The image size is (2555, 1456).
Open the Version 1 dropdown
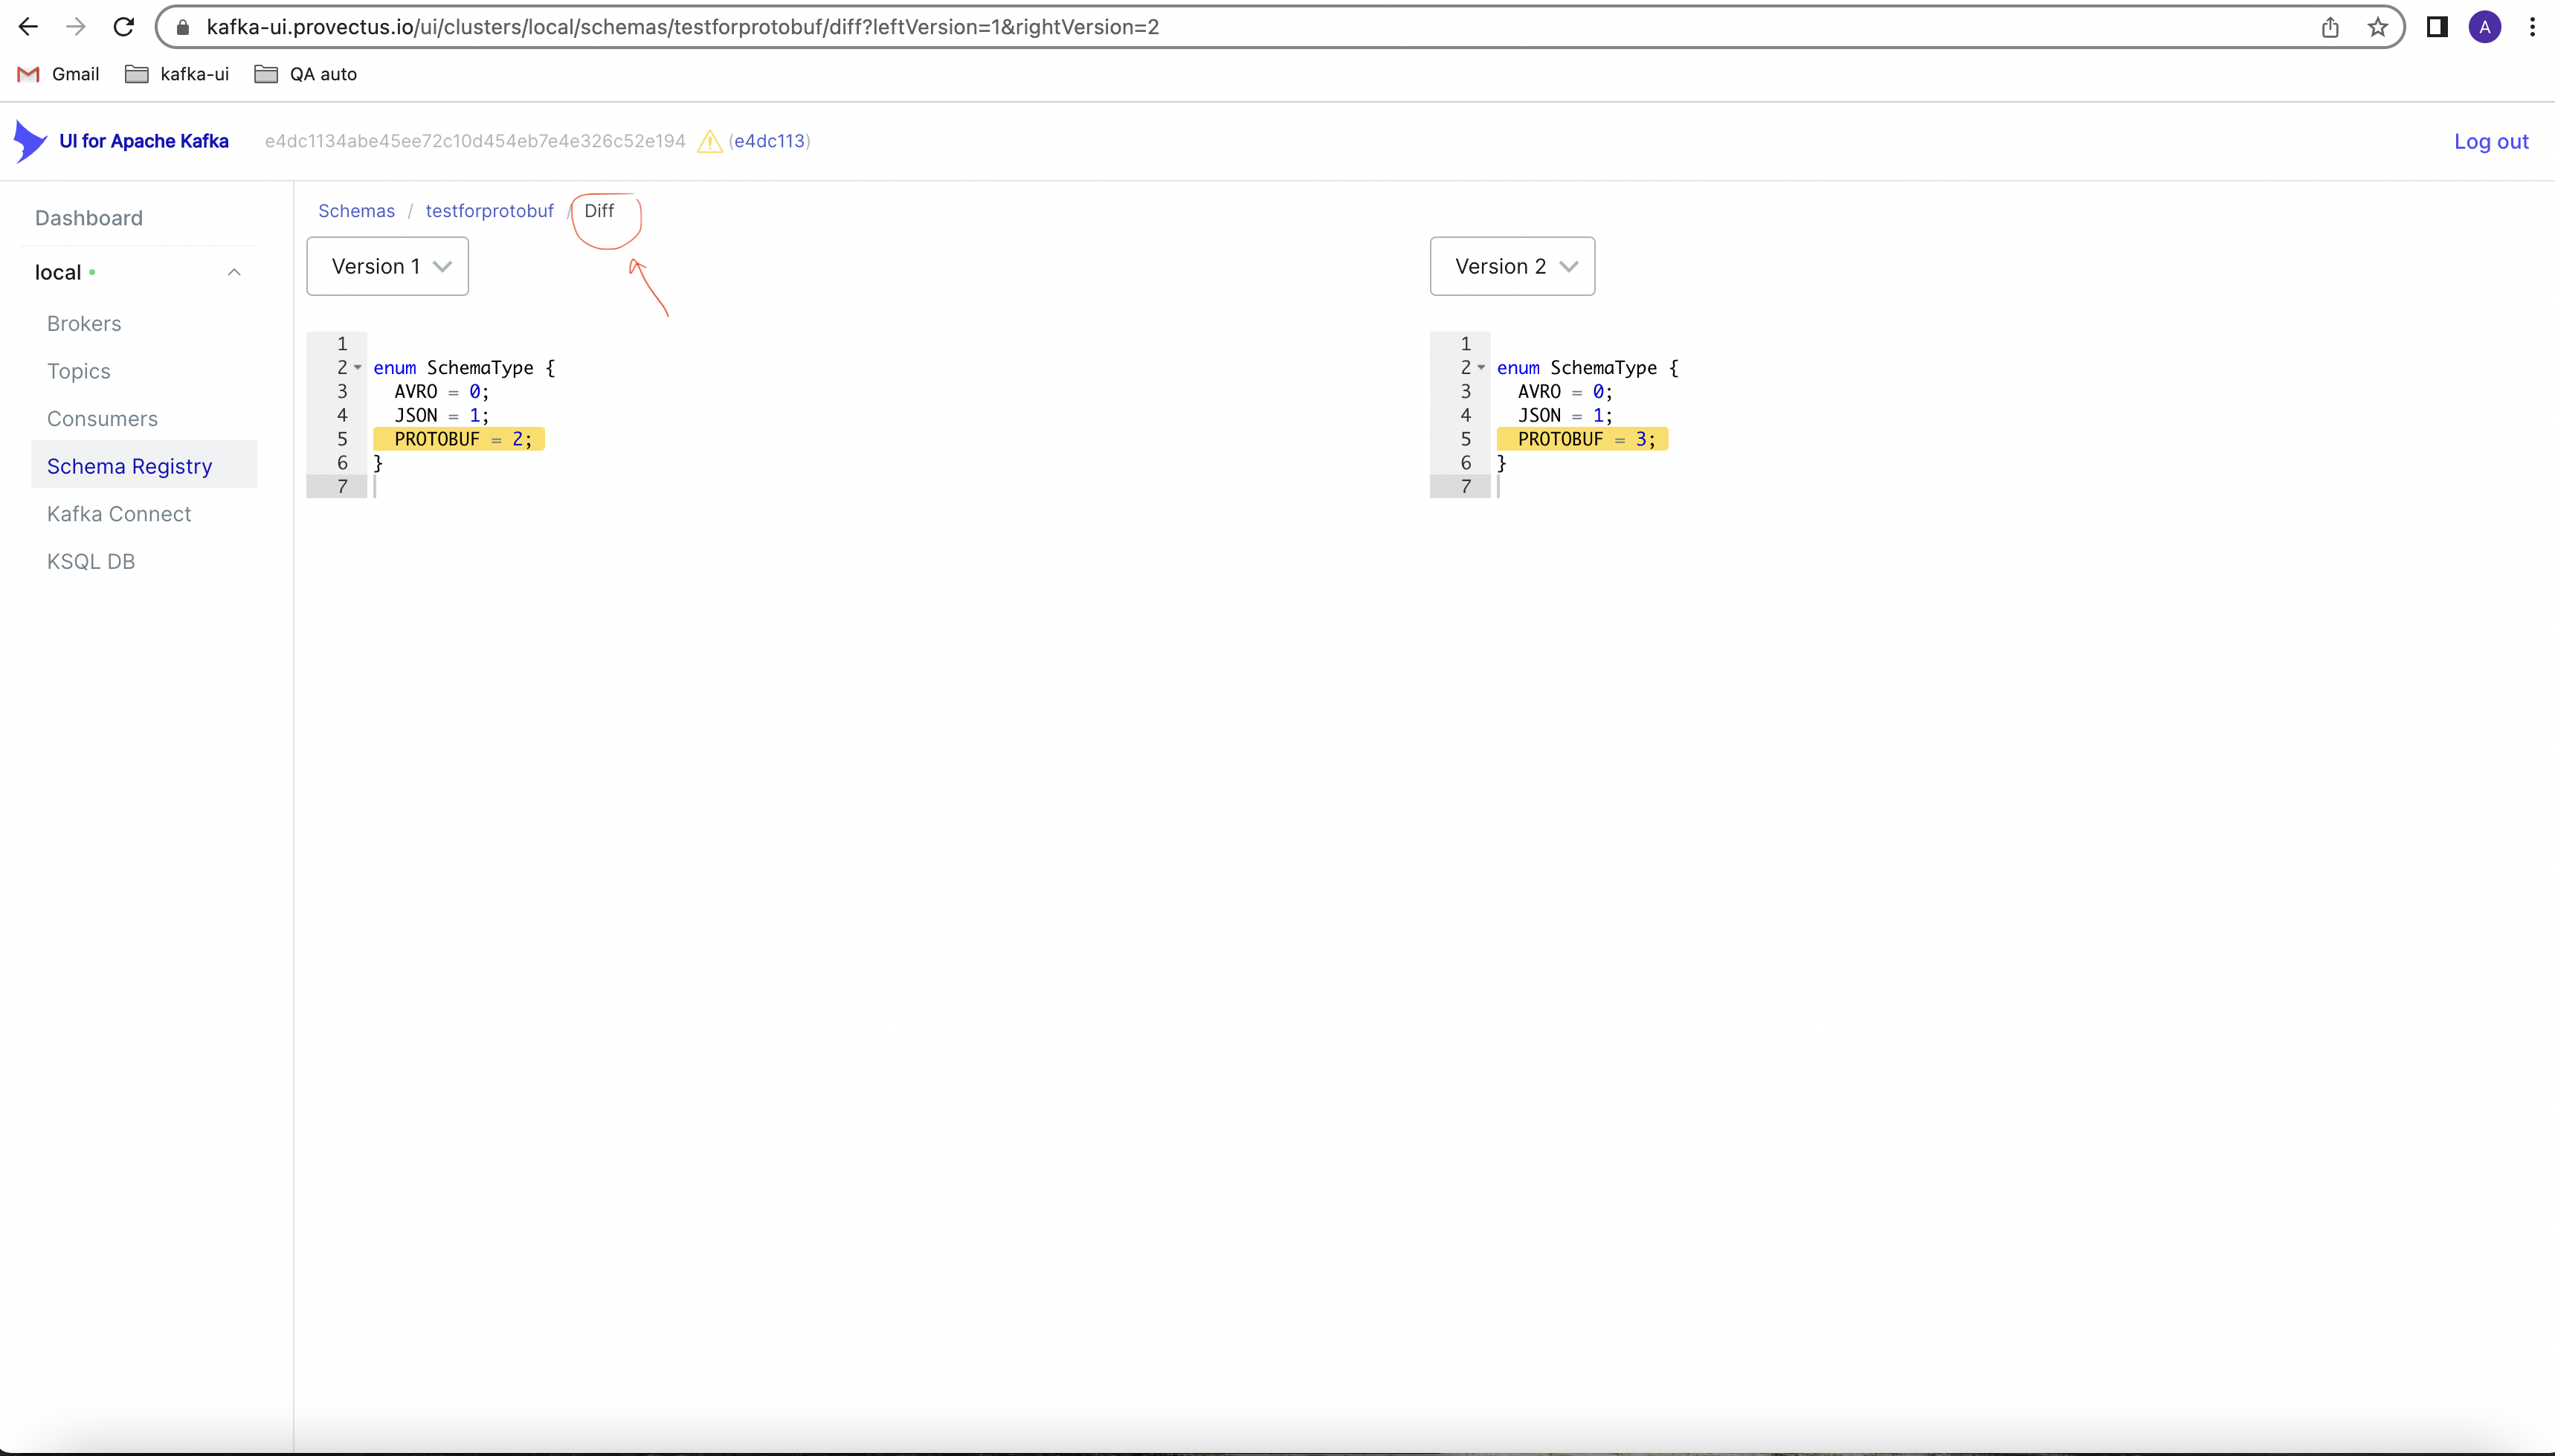387,265
